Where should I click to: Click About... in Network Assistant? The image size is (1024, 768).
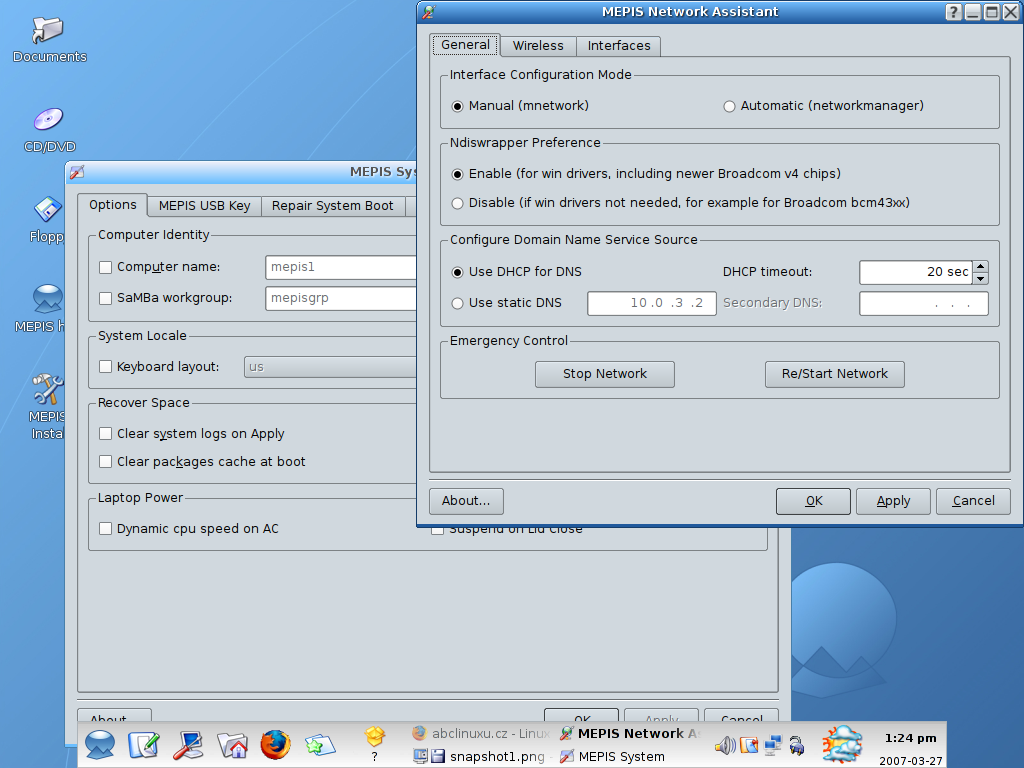pyautogui.click(x=466, y=501)
